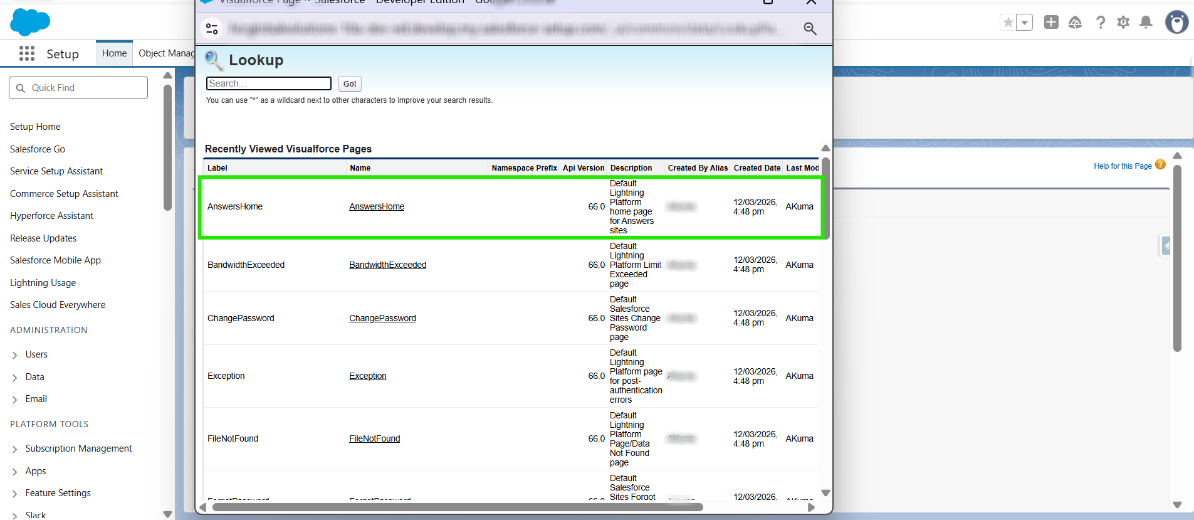Sort by Created Date column header
The width and height of the screenshot is (1194, 520).
click(x=757, y=167)
